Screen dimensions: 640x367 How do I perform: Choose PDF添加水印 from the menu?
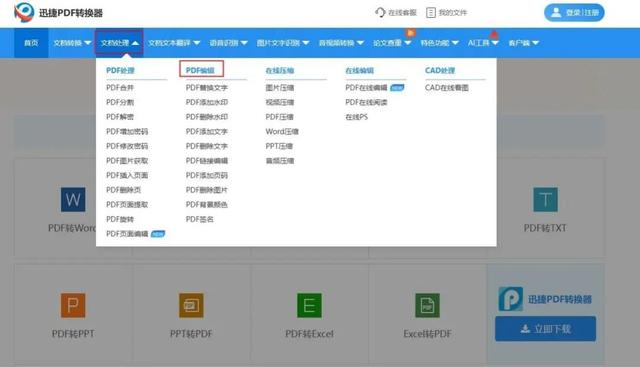(207, 102)
